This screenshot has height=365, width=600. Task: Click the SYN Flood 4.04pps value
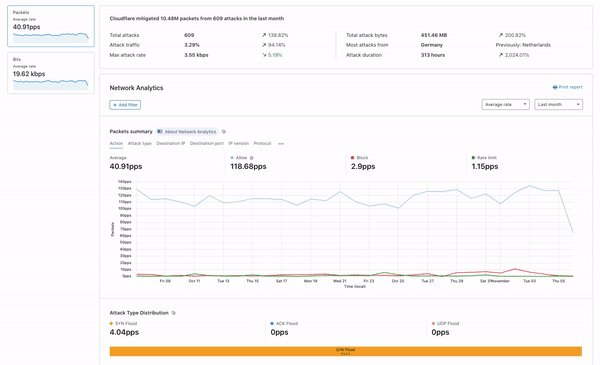pos(124,332)
